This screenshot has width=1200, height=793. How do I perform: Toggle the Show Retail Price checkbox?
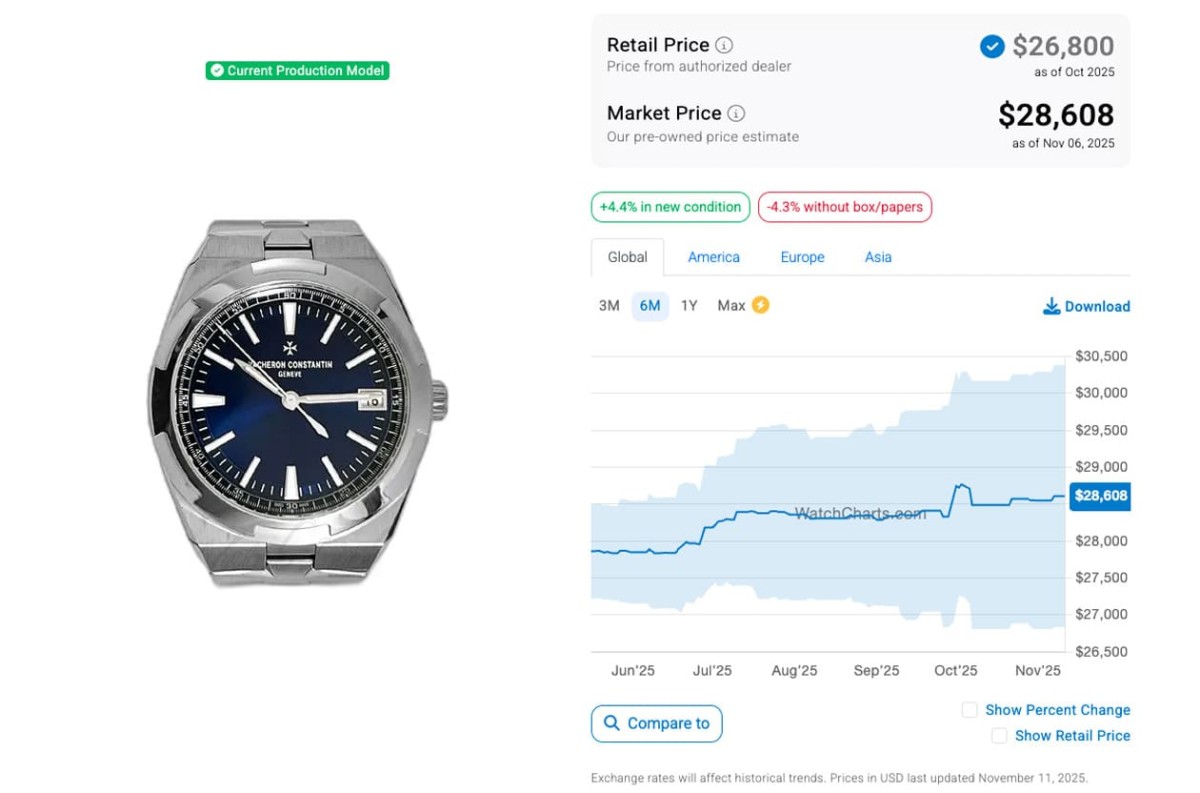pyautogui.click(x=999, y=735)
